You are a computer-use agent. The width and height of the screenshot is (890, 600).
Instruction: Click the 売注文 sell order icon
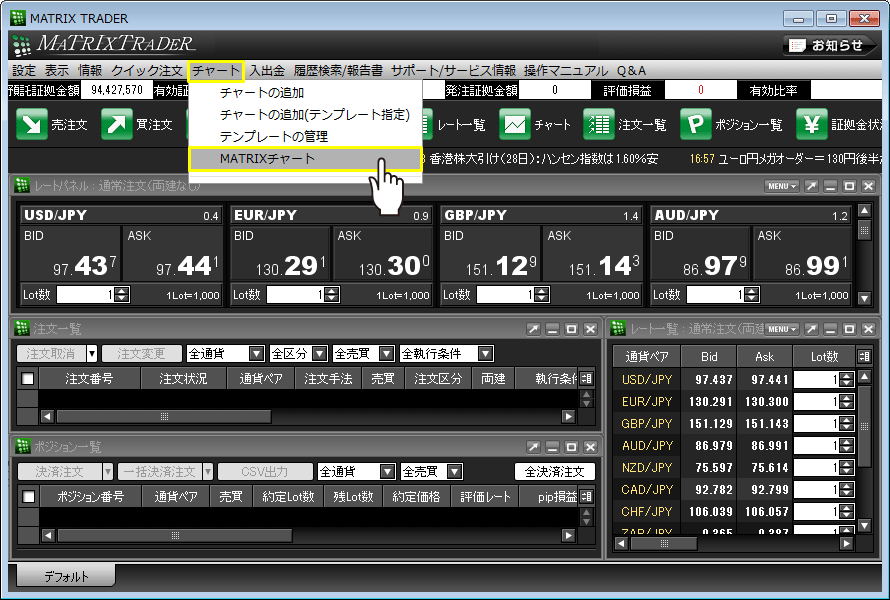point(32,124)
